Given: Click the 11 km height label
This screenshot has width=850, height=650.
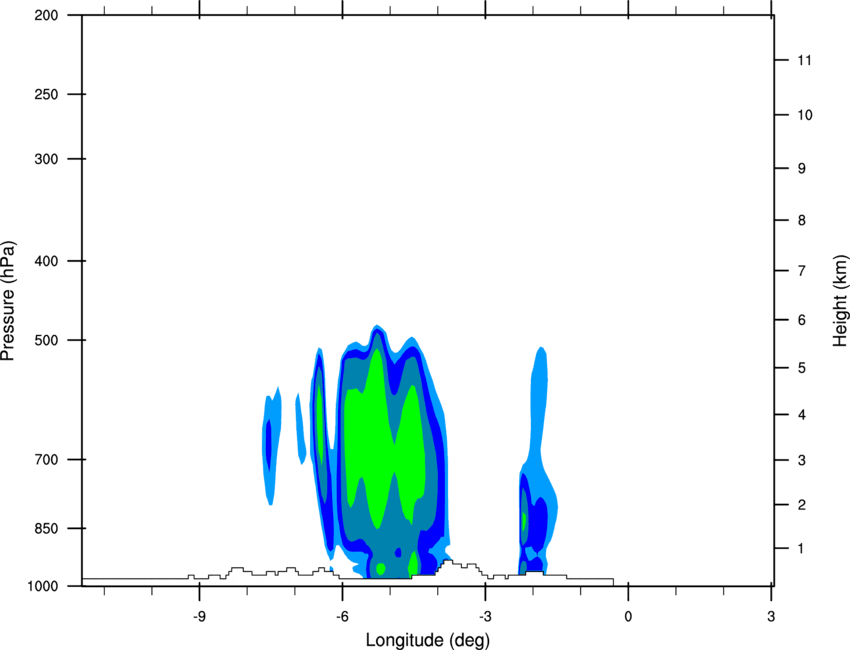Looking at the screenshot, I should (x=805, y=60).
